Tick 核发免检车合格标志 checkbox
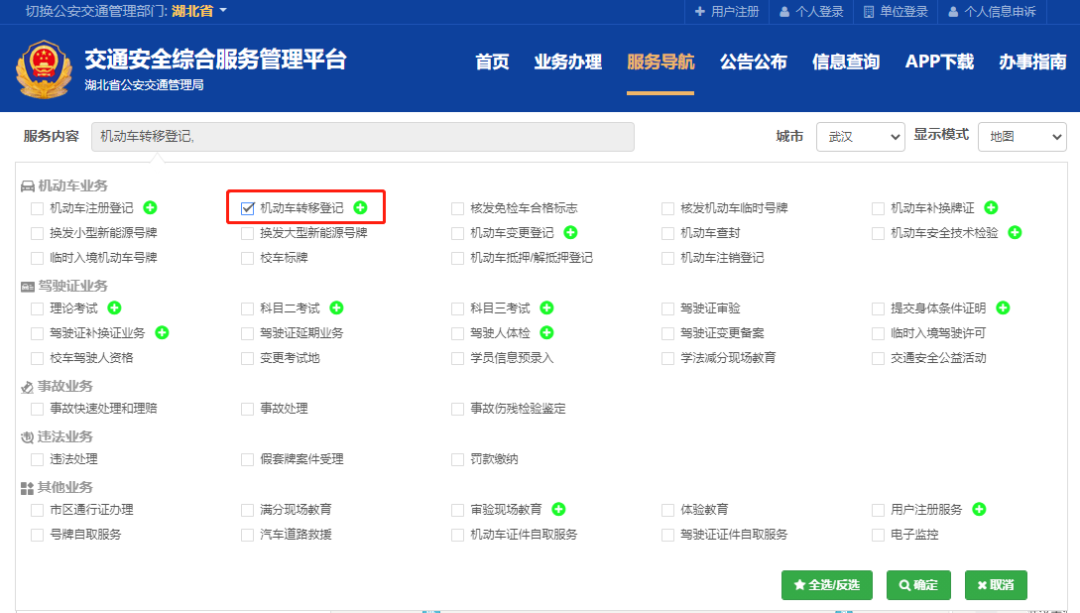Screen dimensions: 1080x613 pos(457,208)
